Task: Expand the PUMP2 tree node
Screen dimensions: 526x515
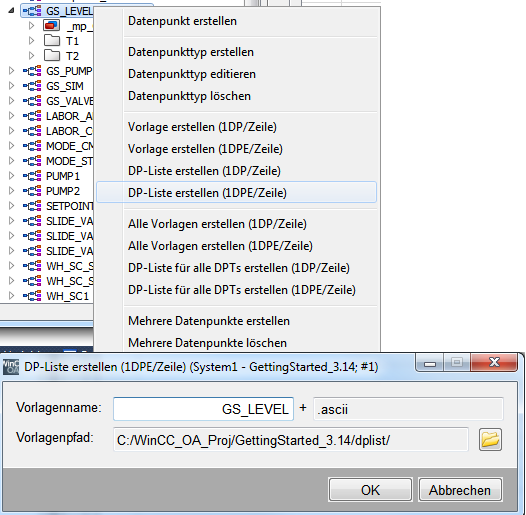Action: click(11, 191)
